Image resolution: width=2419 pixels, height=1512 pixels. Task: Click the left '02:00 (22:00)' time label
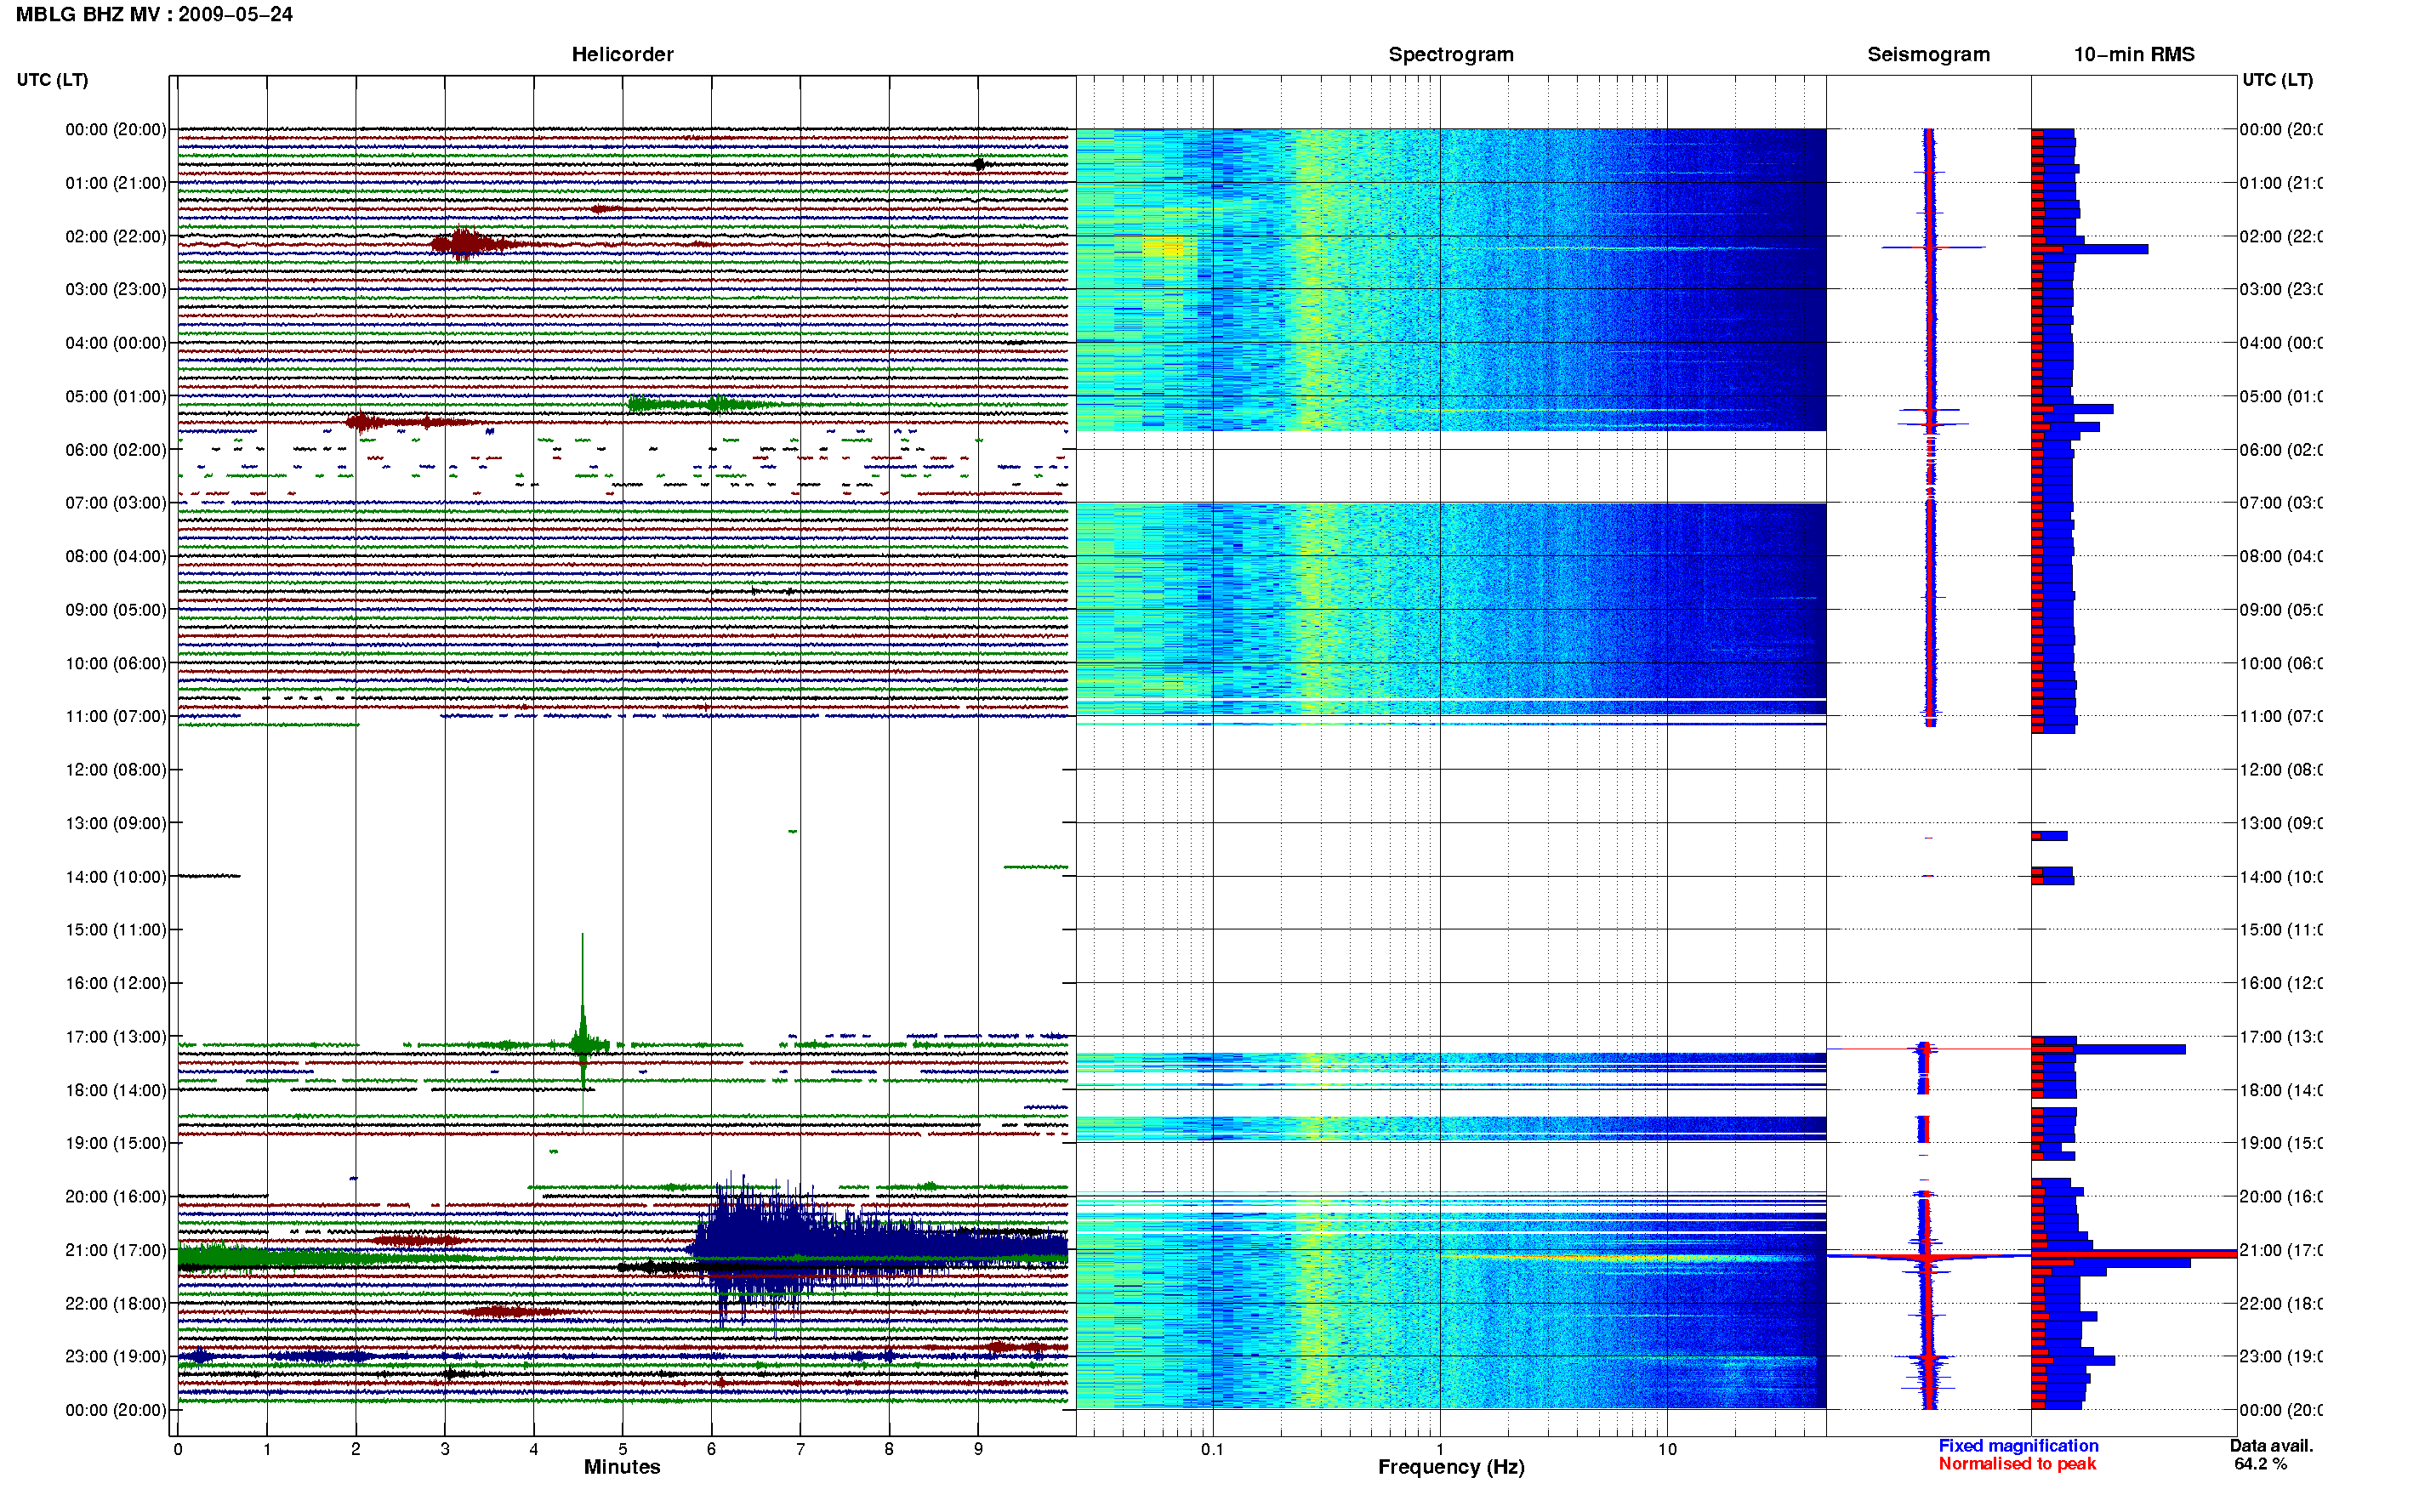(116, 236)
